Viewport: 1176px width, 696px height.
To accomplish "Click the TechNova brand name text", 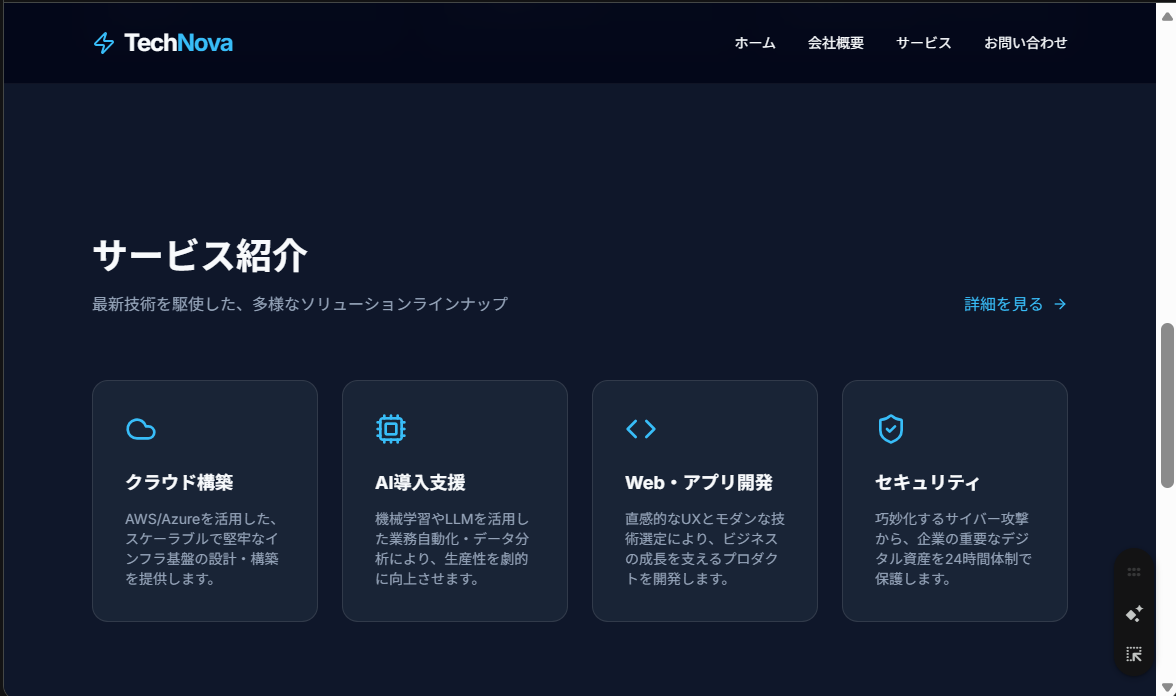I will click(178, 42).
